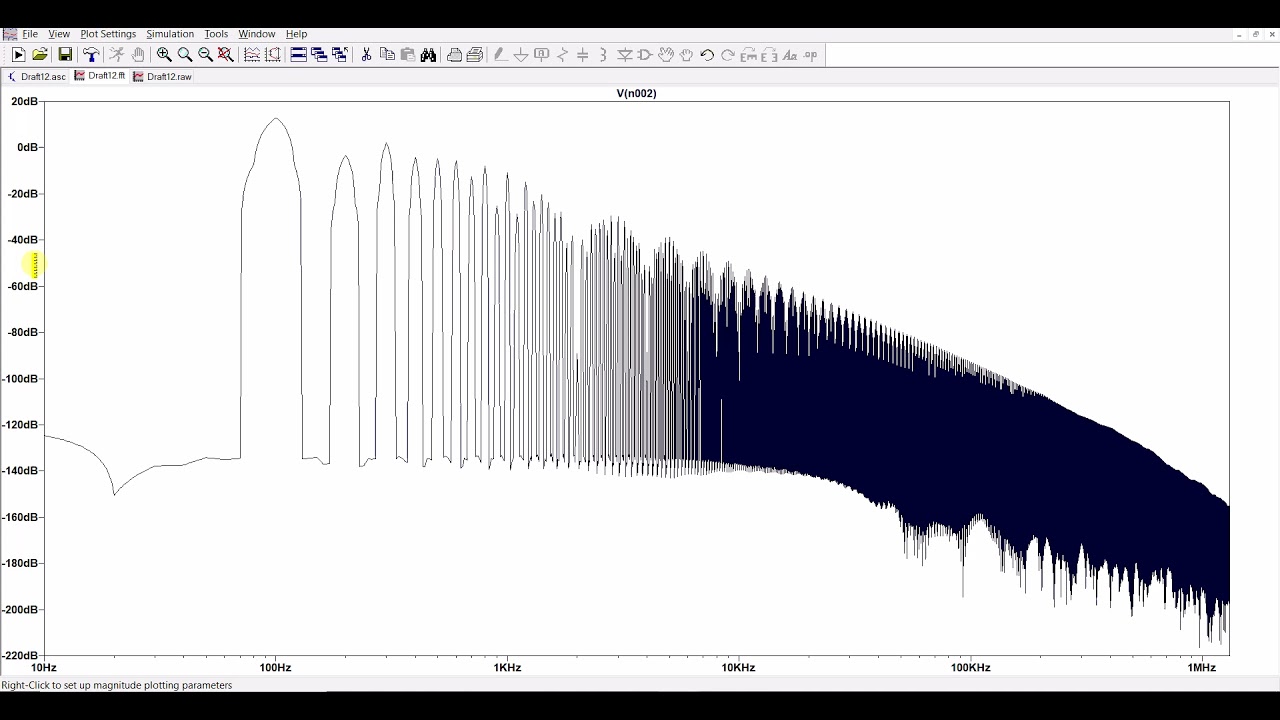Screen dimensions: 1280x720
Task: Select the Draw Wire pencil tool
Action: [499, 55]
